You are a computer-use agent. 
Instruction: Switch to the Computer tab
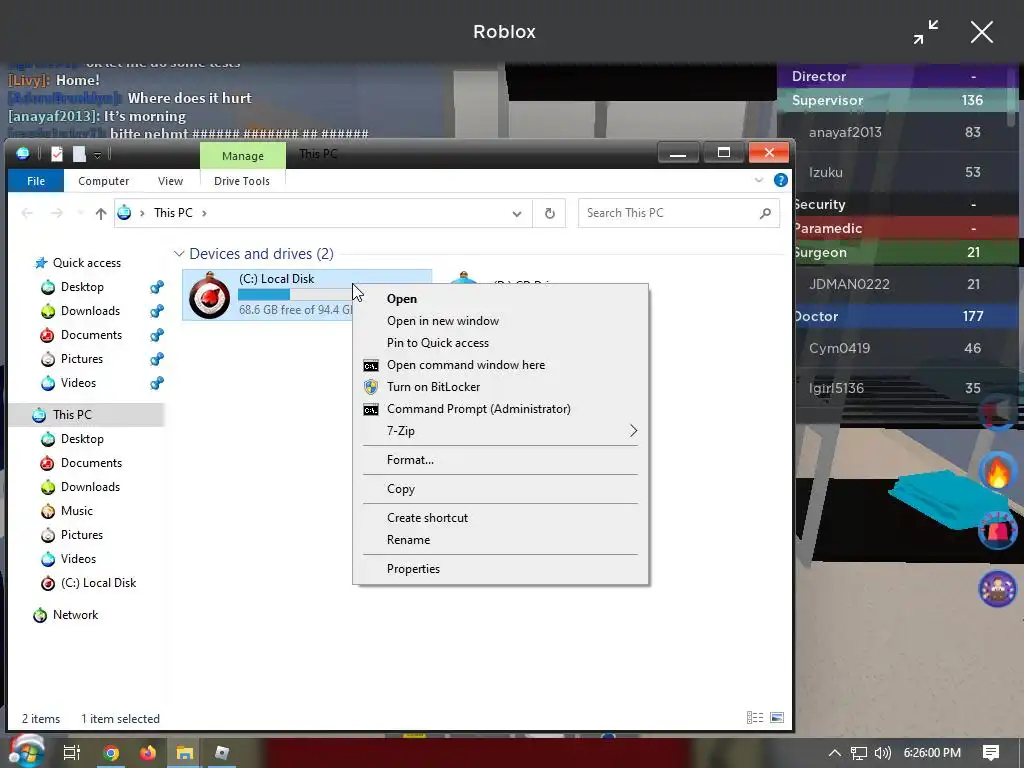pos(103,181)
